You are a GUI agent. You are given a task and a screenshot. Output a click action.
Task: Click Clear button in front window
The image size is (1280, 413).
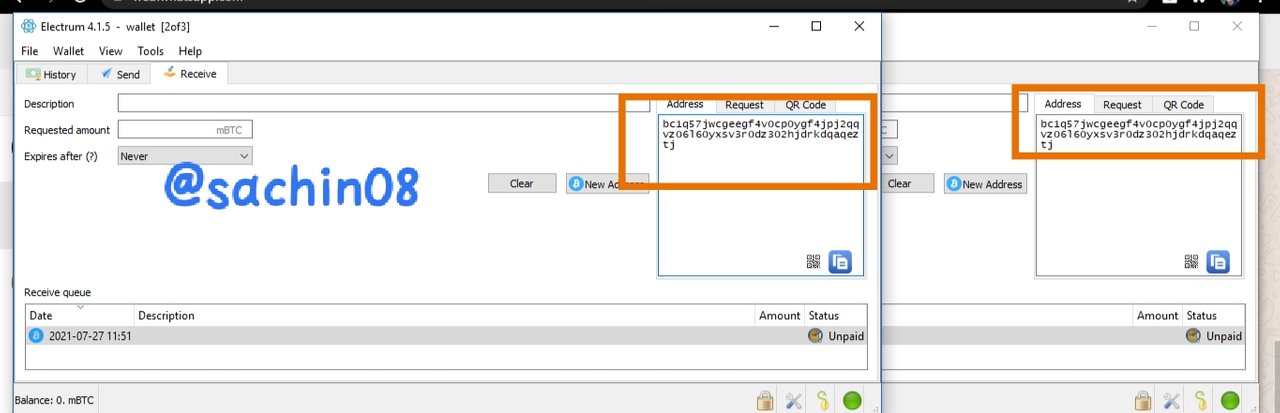tap(521, 184)
